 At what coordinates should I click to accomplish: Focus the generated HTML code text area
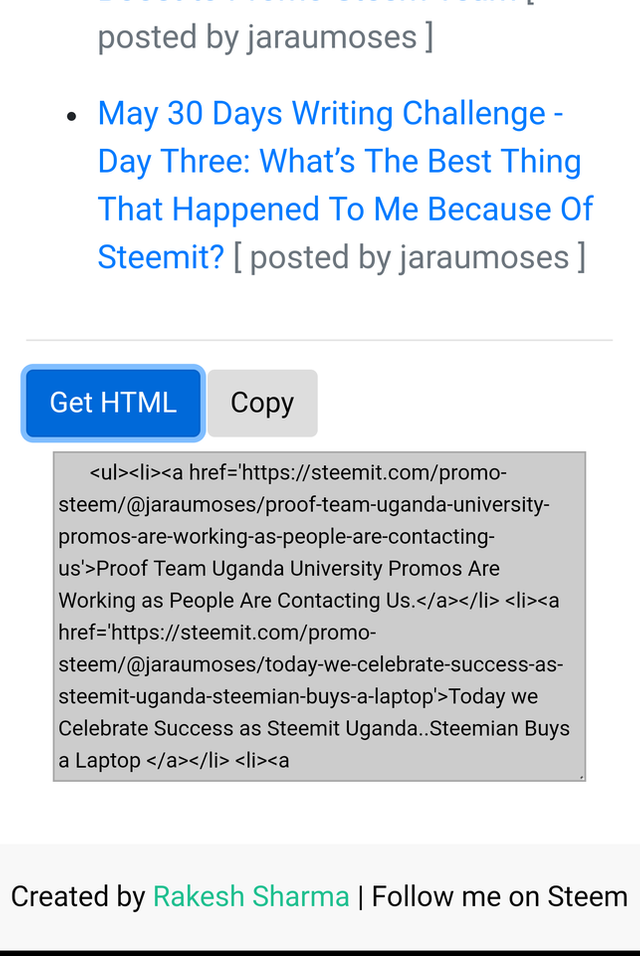point(319,616)
